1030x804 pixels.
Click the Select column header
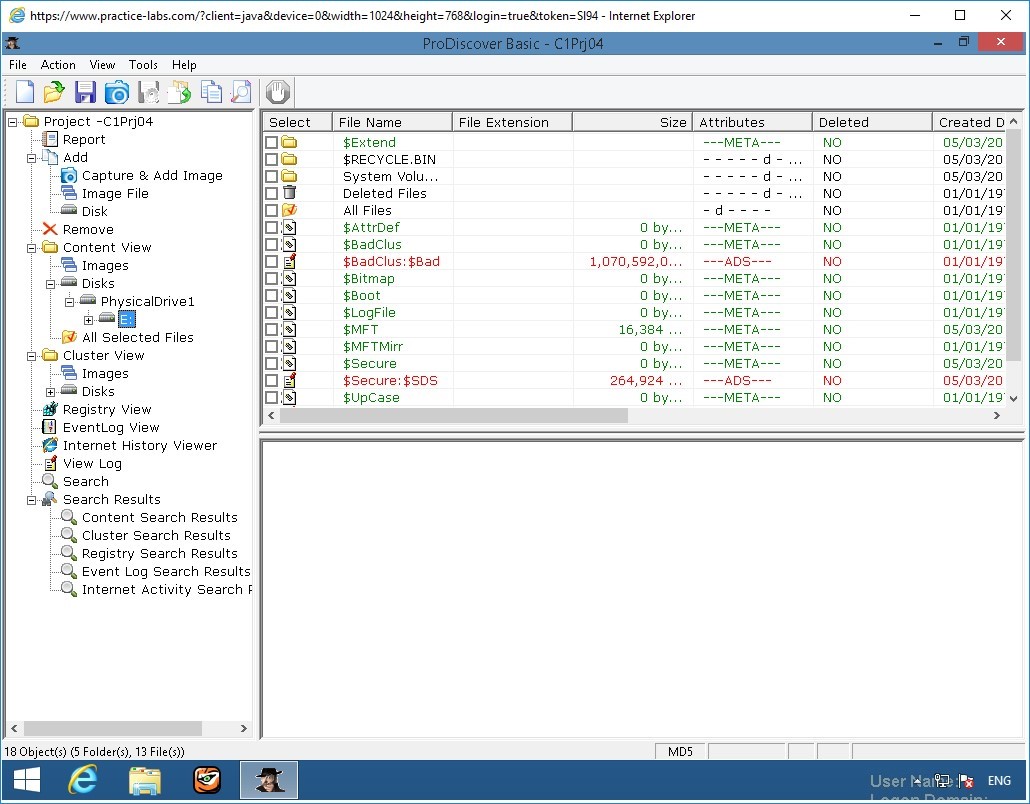(x=297, y=122)
